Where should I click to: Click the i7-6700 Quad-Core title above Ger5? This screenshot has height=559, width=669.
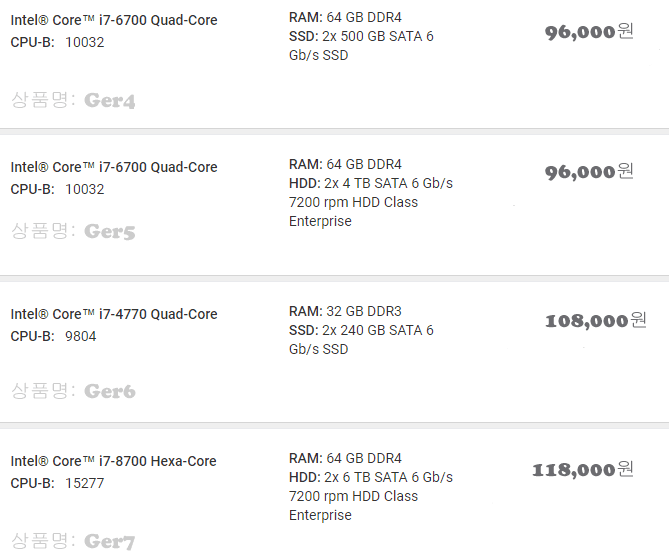114,167
